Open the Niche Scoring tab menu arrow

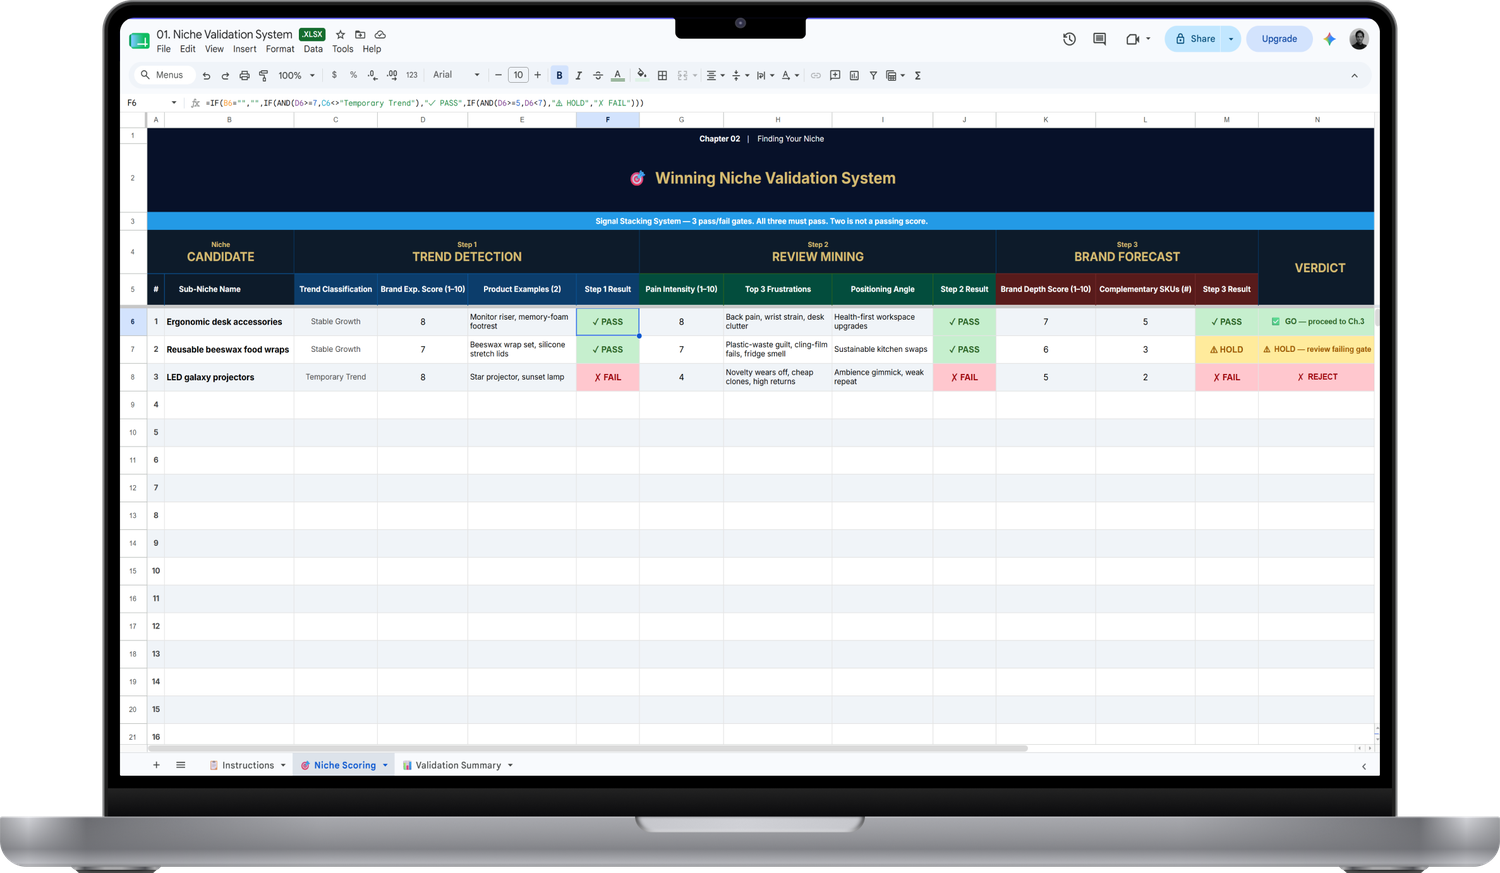(x=385, y=766)
